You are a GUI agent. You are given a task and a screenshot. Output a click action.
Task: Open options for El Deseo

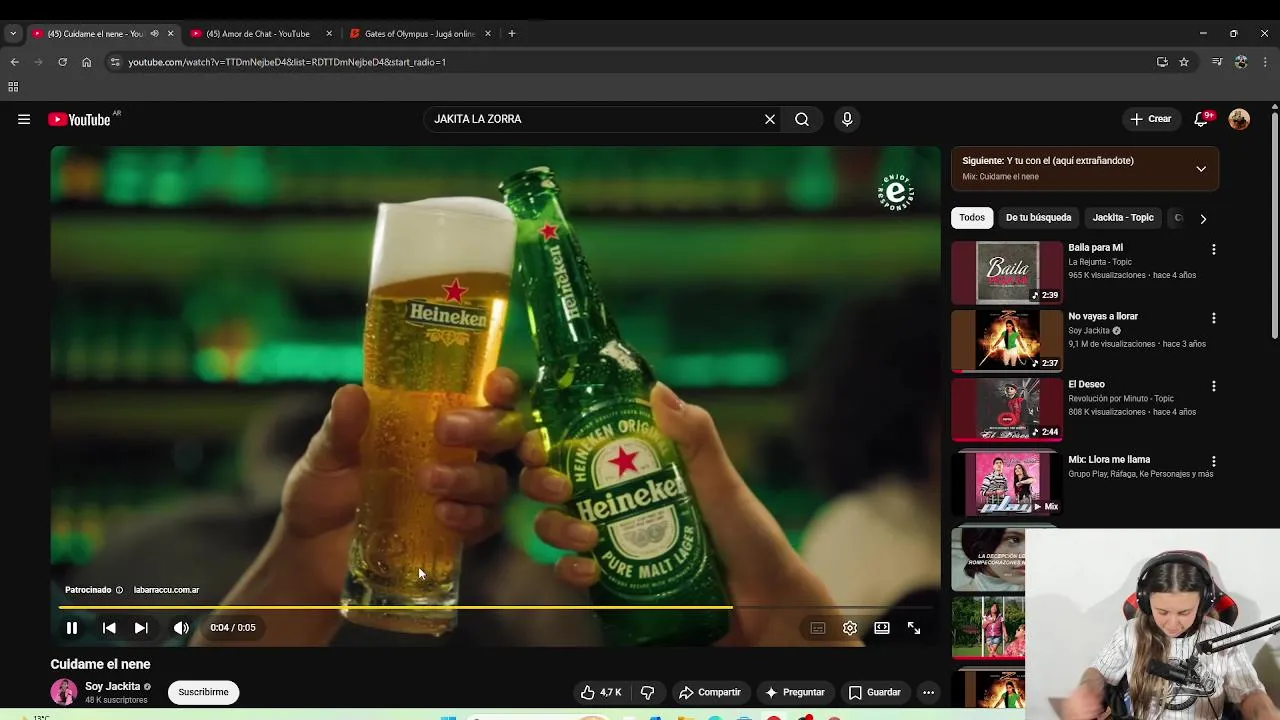click(1214, 386)
